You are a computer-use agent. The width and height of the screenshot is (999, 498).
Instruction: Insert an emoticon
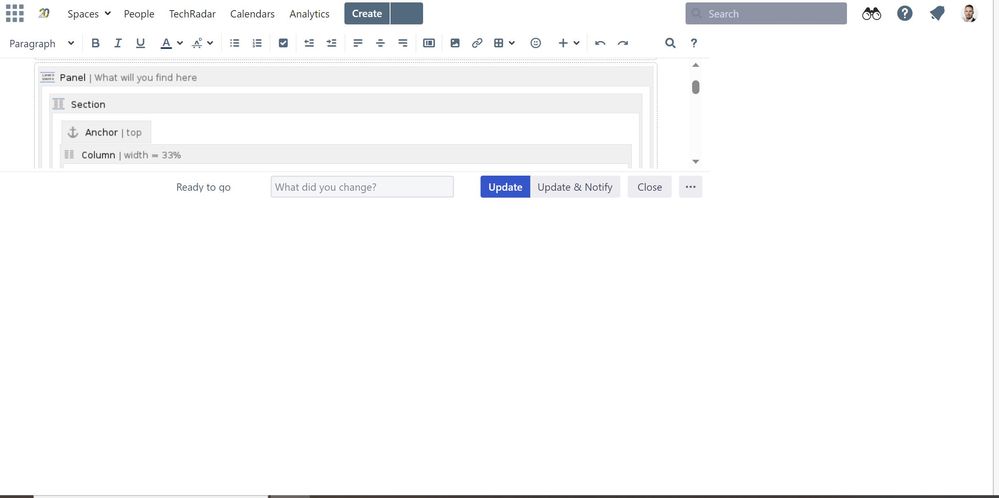coord(536,43)
